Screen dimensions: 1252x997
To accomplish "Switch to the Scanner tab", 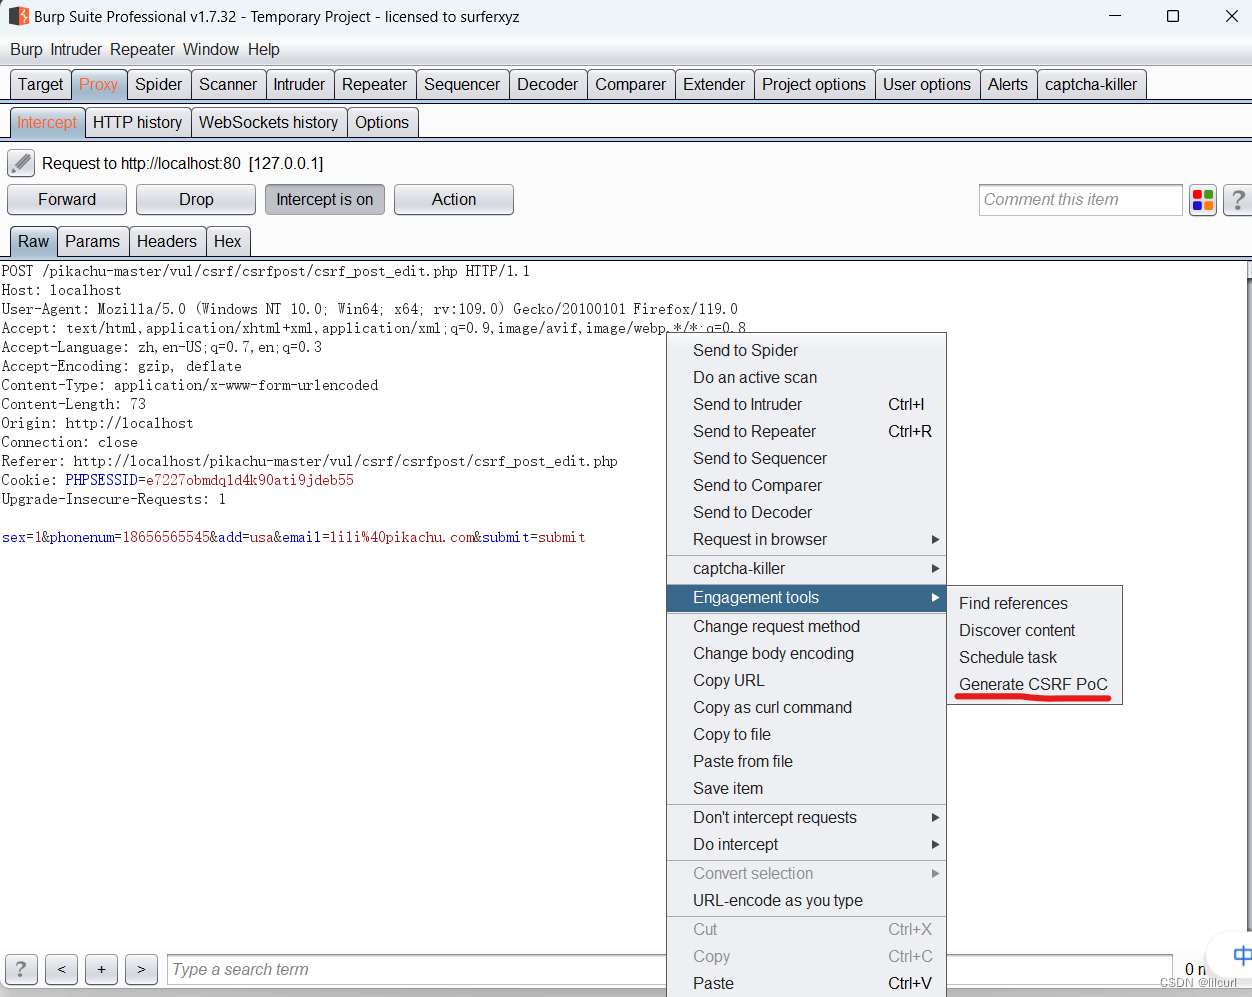I will click(x=228, y=84).
